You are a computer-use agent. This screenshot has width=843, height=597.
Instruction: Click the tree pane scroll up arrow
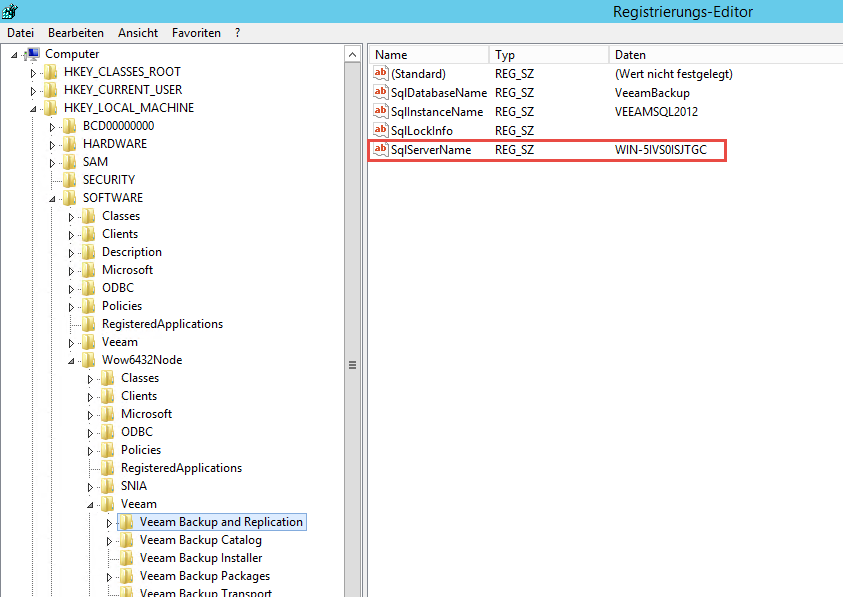click(x=352, y=54)
